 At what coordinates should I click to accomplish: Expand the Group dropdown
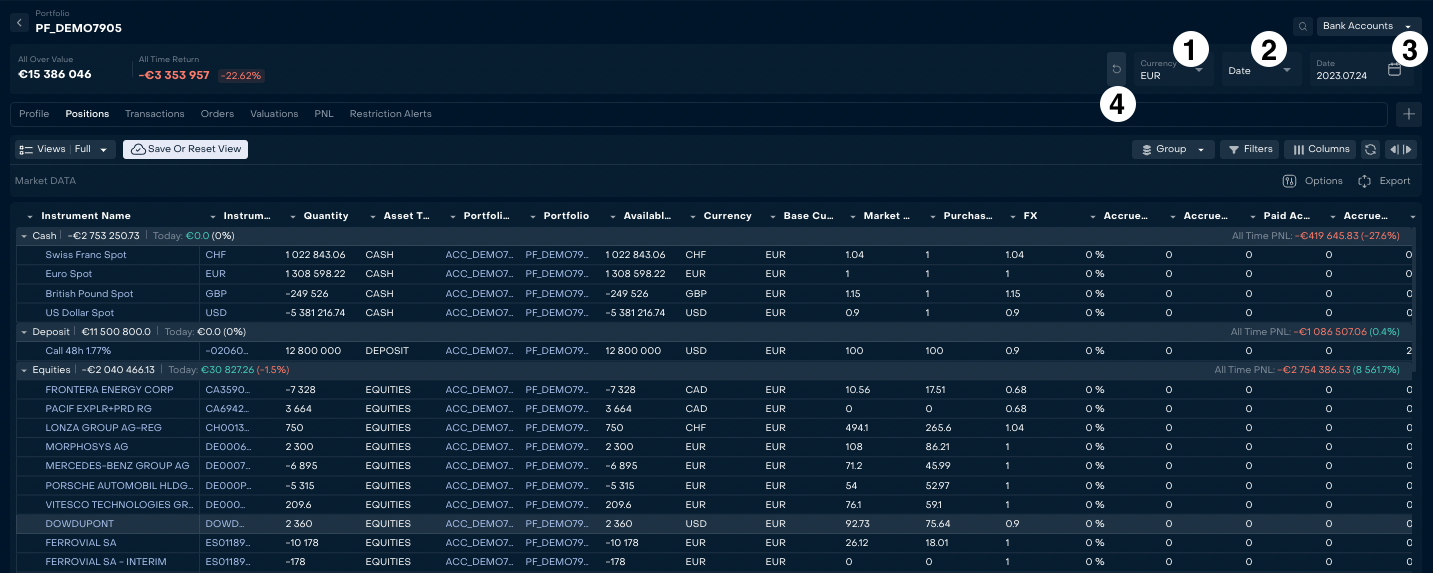(x=1173, y=149)
